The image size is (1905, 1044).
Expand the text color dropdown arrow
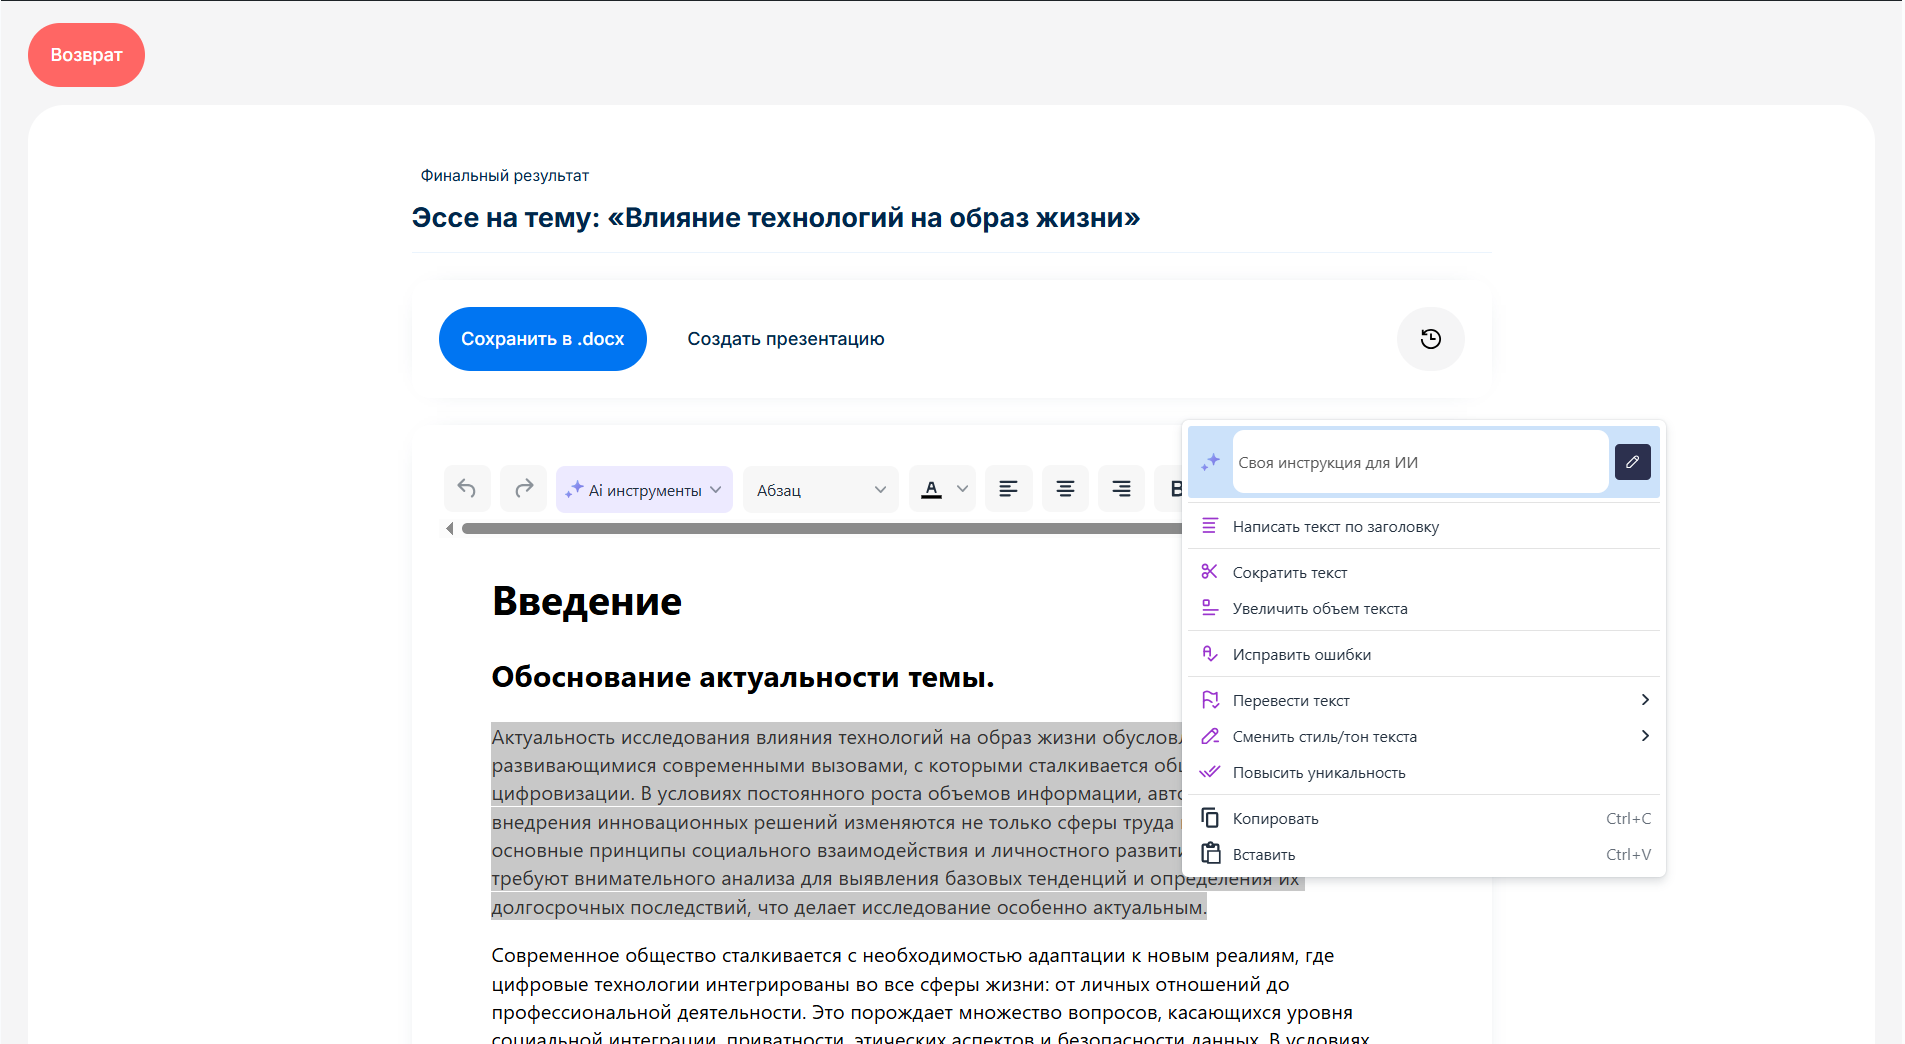(962, 489)
